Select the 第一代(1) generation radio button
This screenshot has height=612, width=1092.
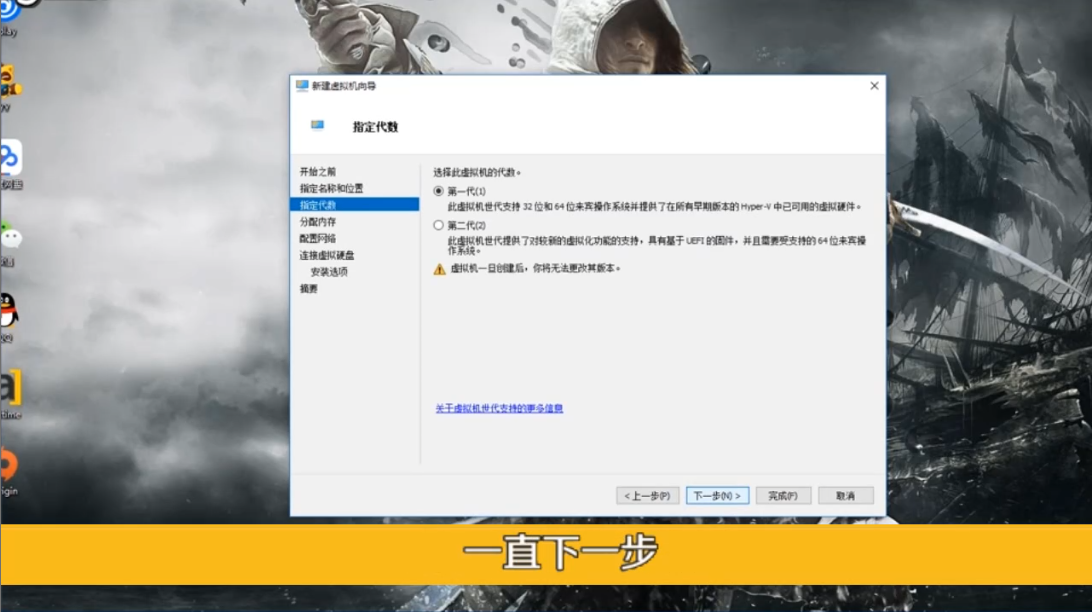click(438, 191)
